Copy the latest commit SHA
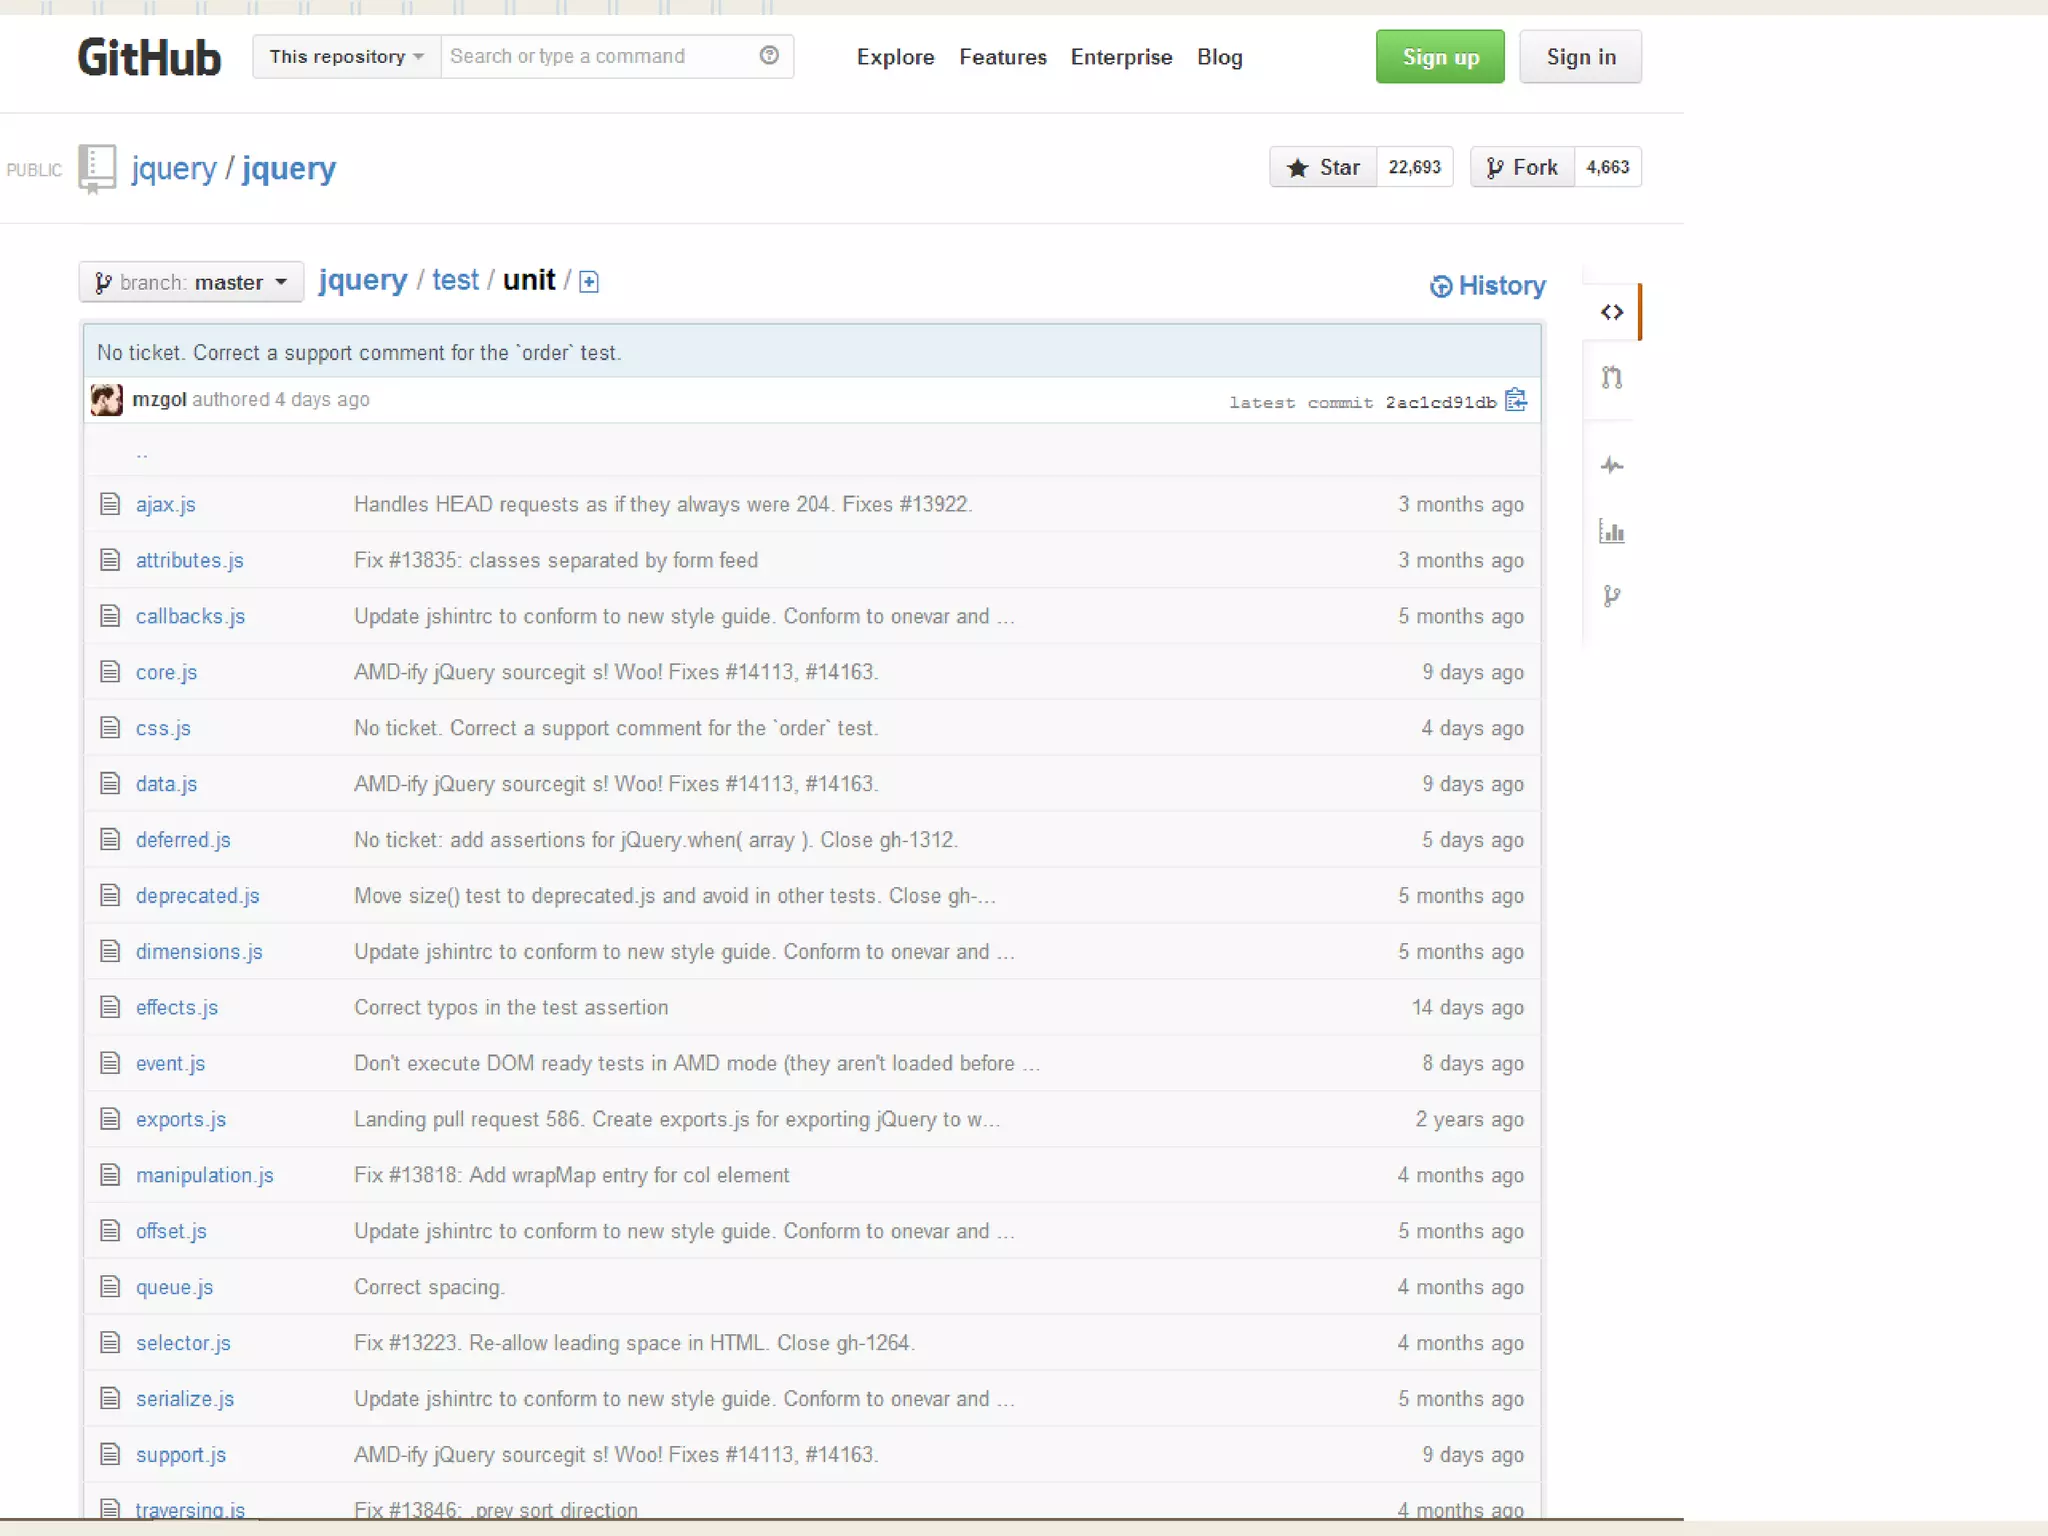The width and height of the screenshot is (2048, 1536). 1516,400
